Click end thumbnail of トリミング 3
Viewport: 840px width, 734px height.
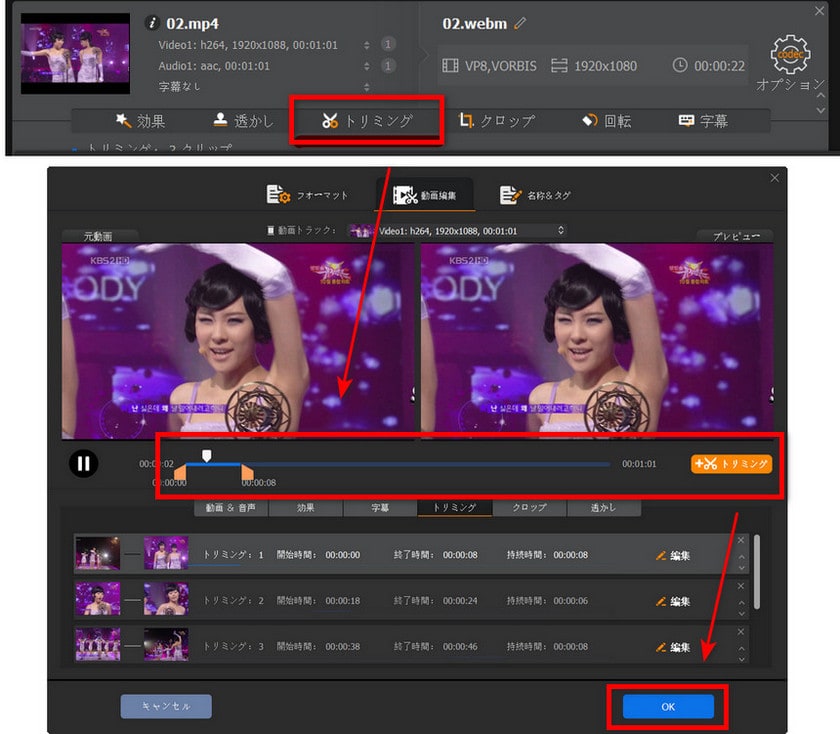coord(166,645)
